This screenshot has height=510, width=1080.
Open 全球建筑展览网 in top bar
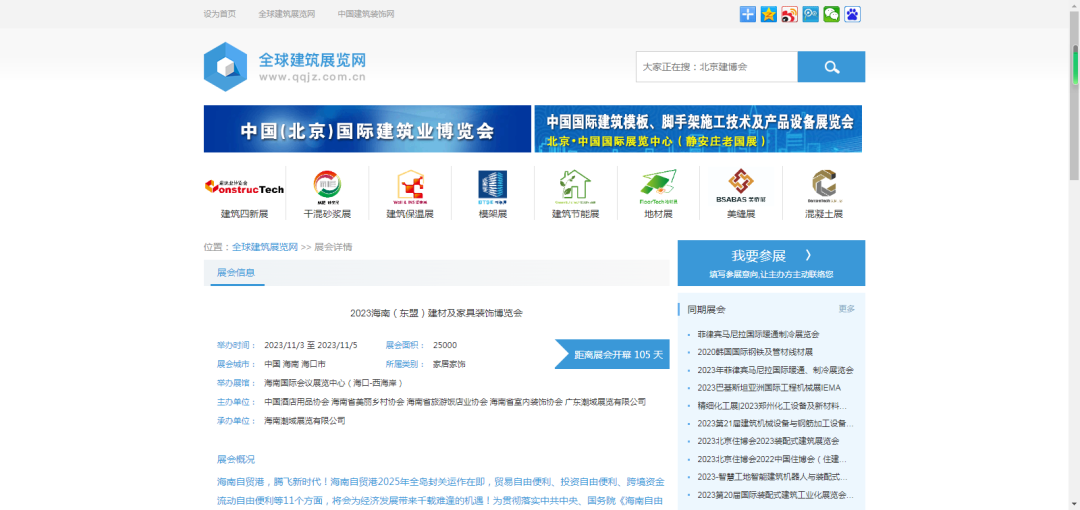tap(287, 14)
